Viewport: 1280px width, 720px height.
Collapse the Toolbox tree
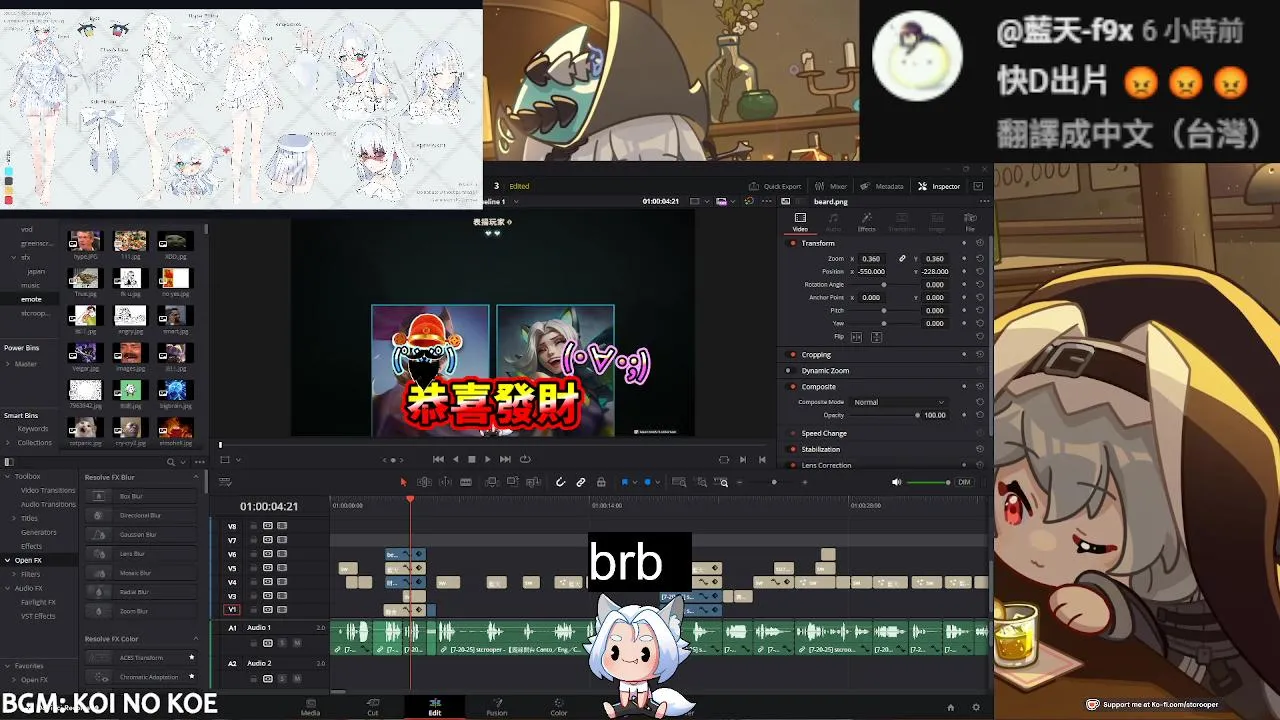point(7,476)
